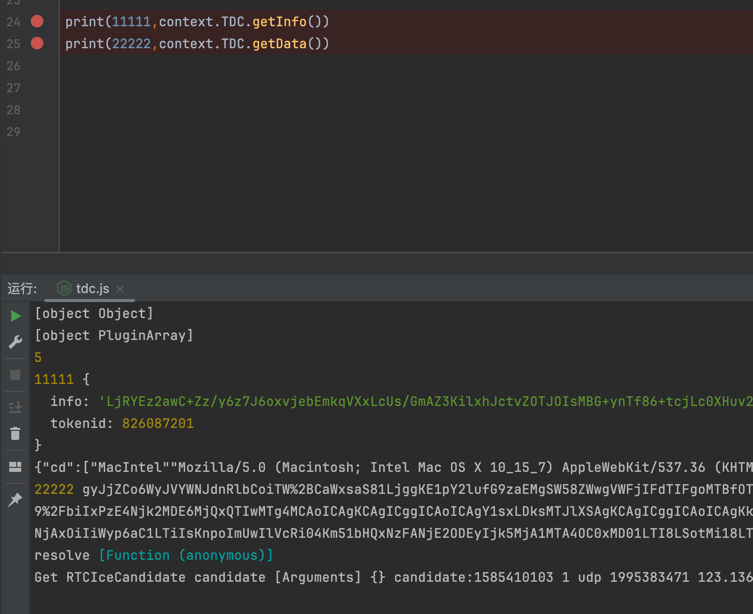
Task: Click the Node.js icon on tdc.js tab
Action: (x=64, y=288)
